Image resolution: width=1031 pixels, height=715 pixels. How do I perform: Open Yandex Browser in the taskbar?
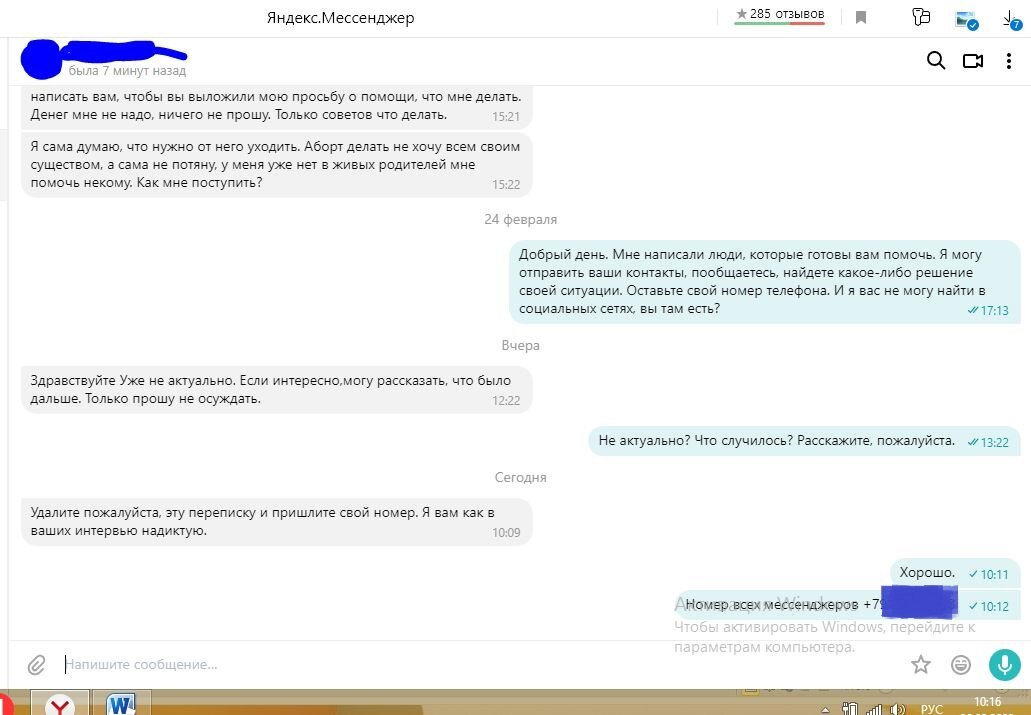(x=60, y=704)
